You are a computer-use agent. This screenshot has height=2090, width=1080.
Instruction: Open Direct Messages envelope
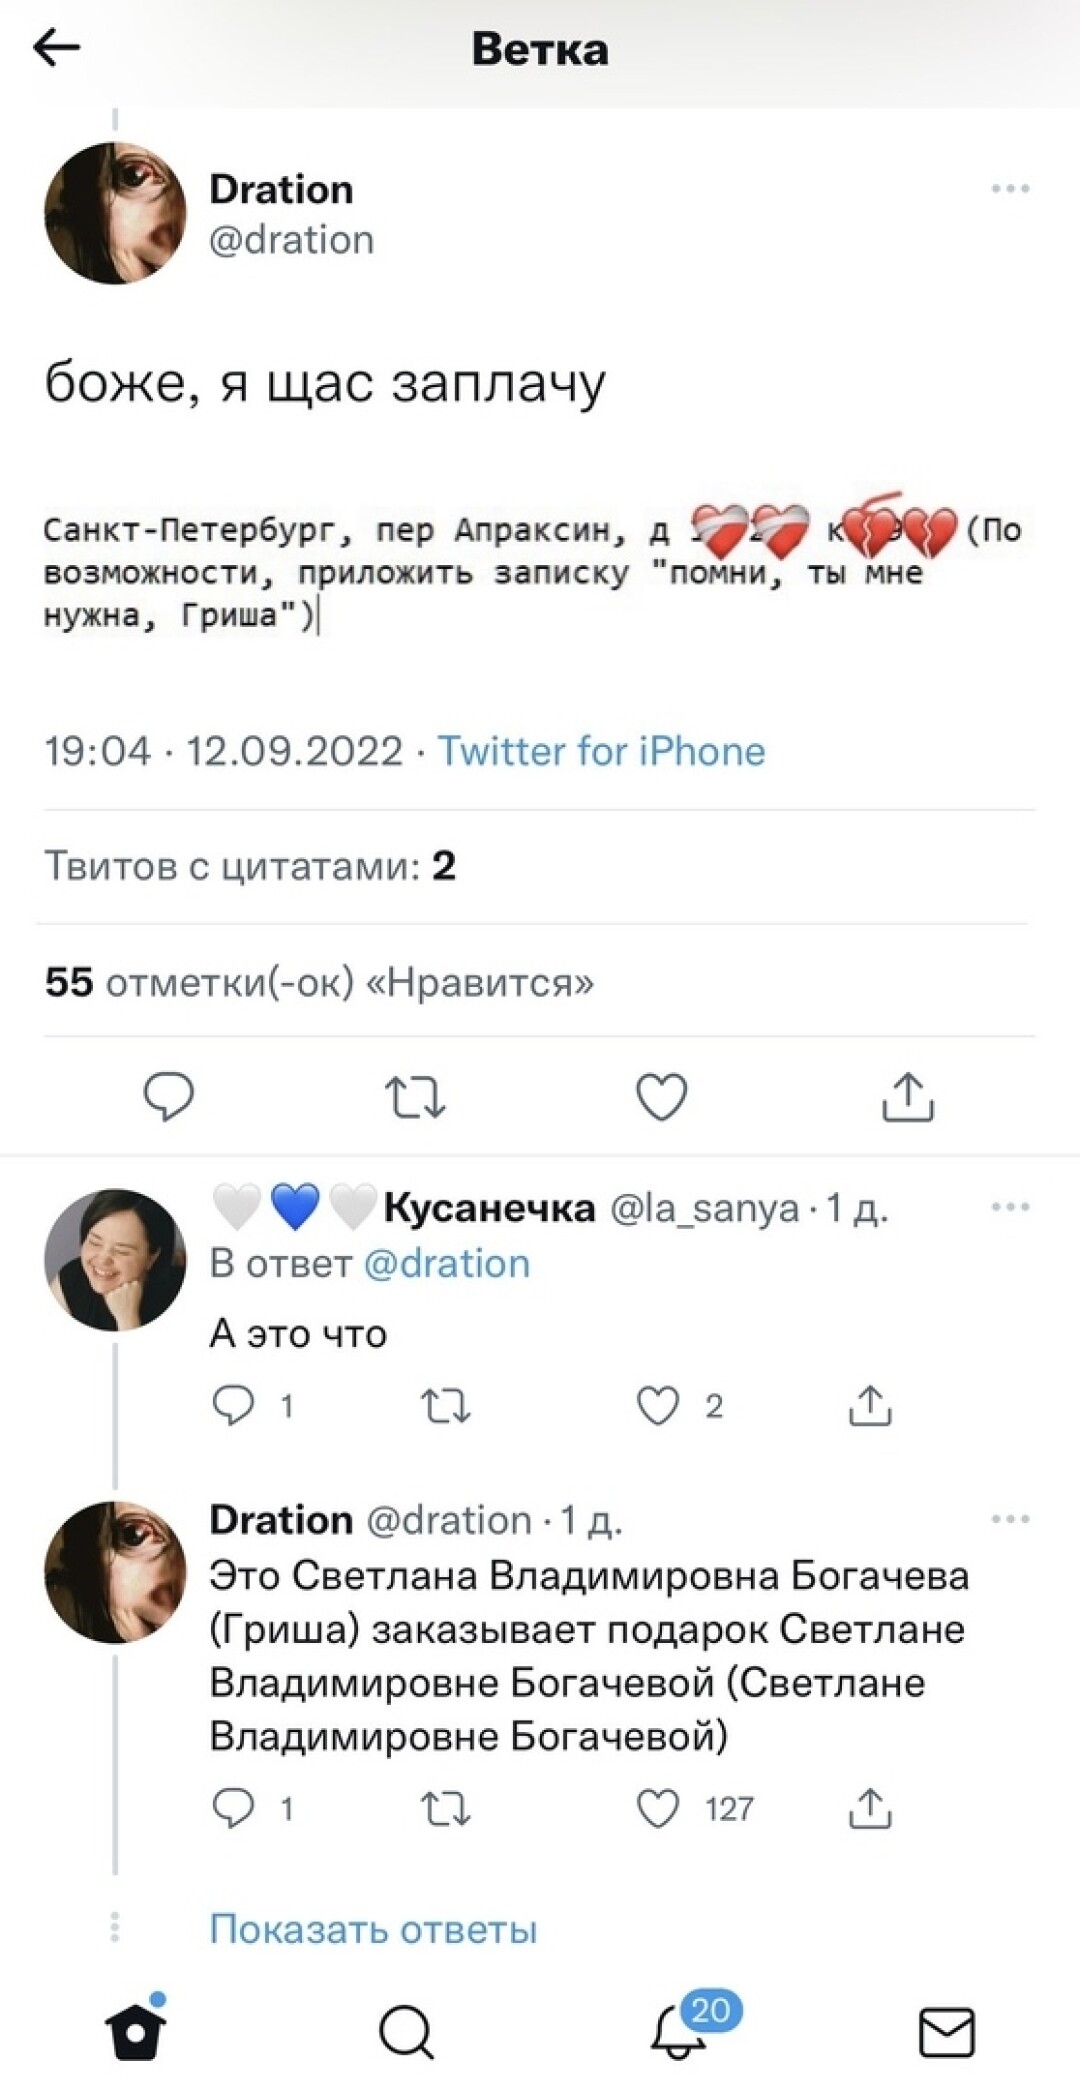(946, 2031)
